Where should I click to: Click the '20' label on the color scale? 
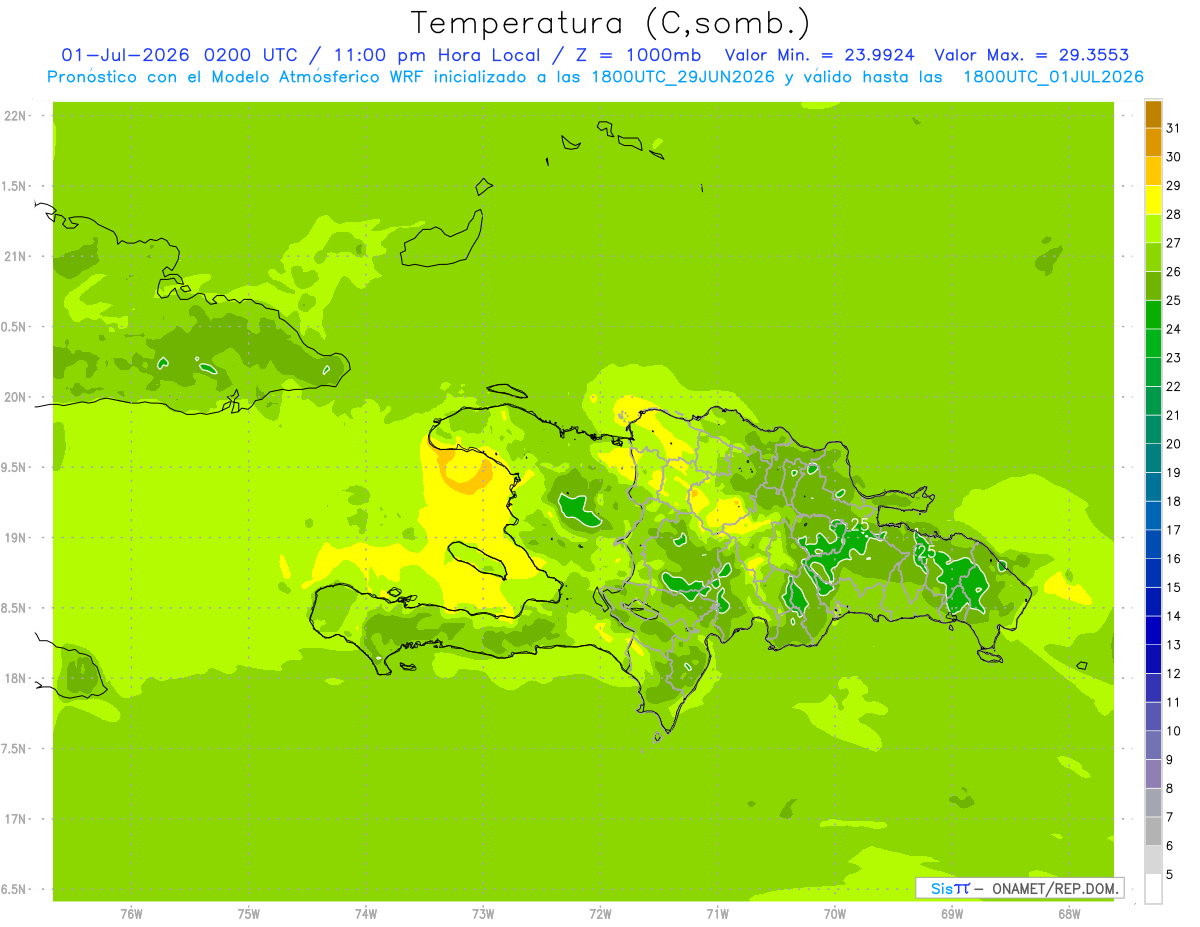(1174, 444)
